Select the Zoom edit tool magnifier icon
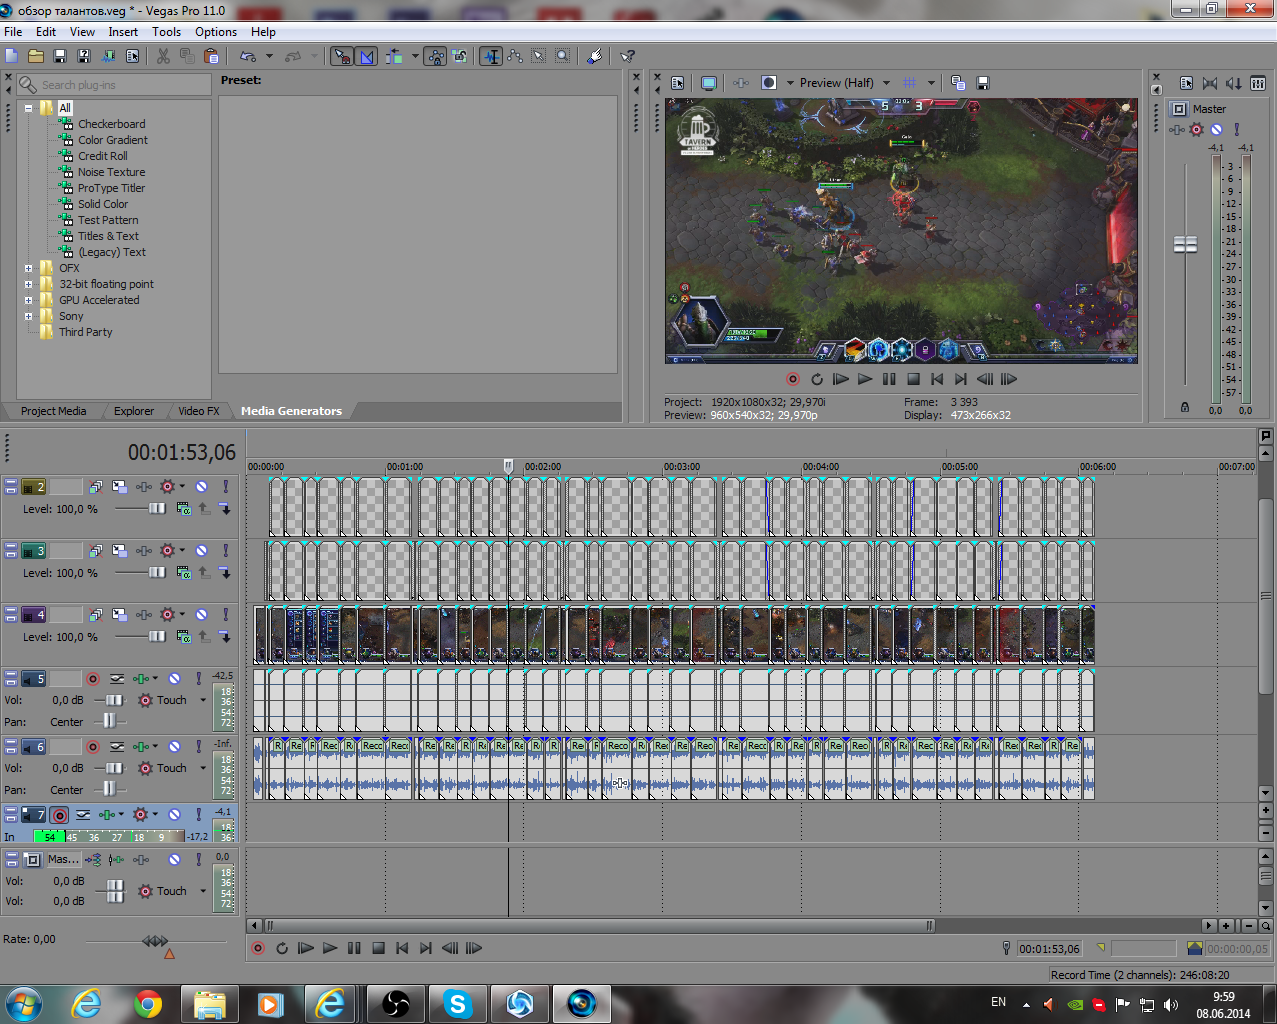This screenshot has width=1277, height=1024. [x=563, y=56]
